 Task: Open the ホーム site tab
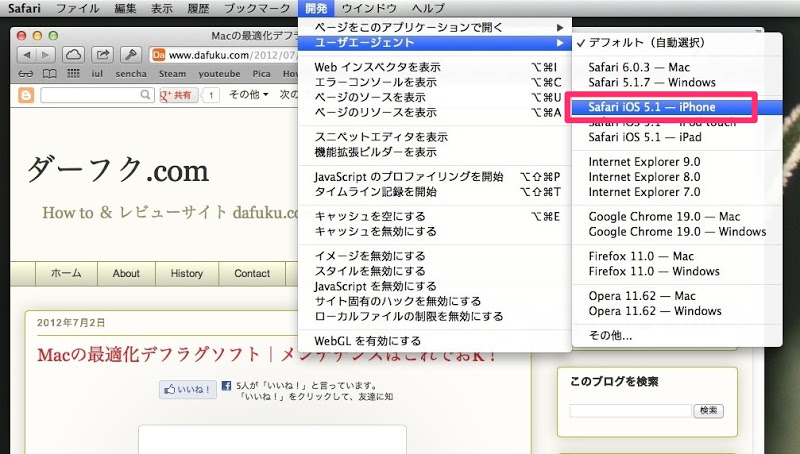(x=66, y=273)
